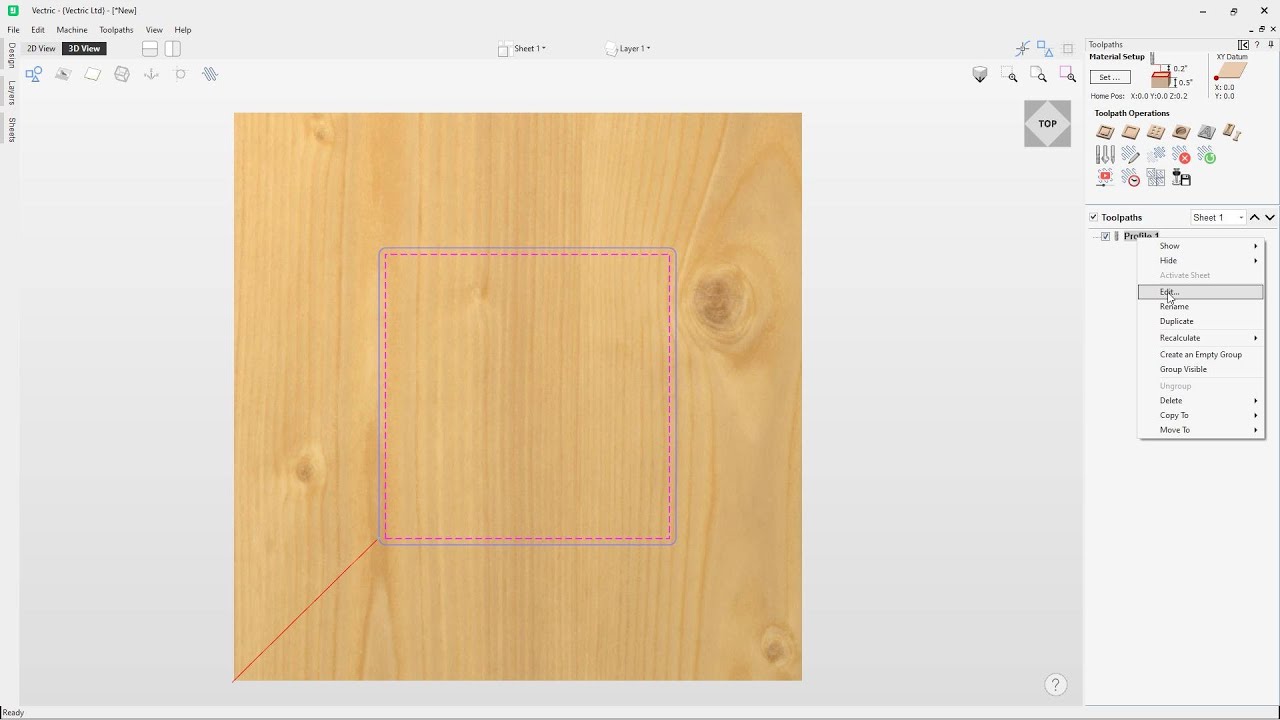Select Create an Empty Group
Screen dimensions: 1280x720
click(1201, 354)
